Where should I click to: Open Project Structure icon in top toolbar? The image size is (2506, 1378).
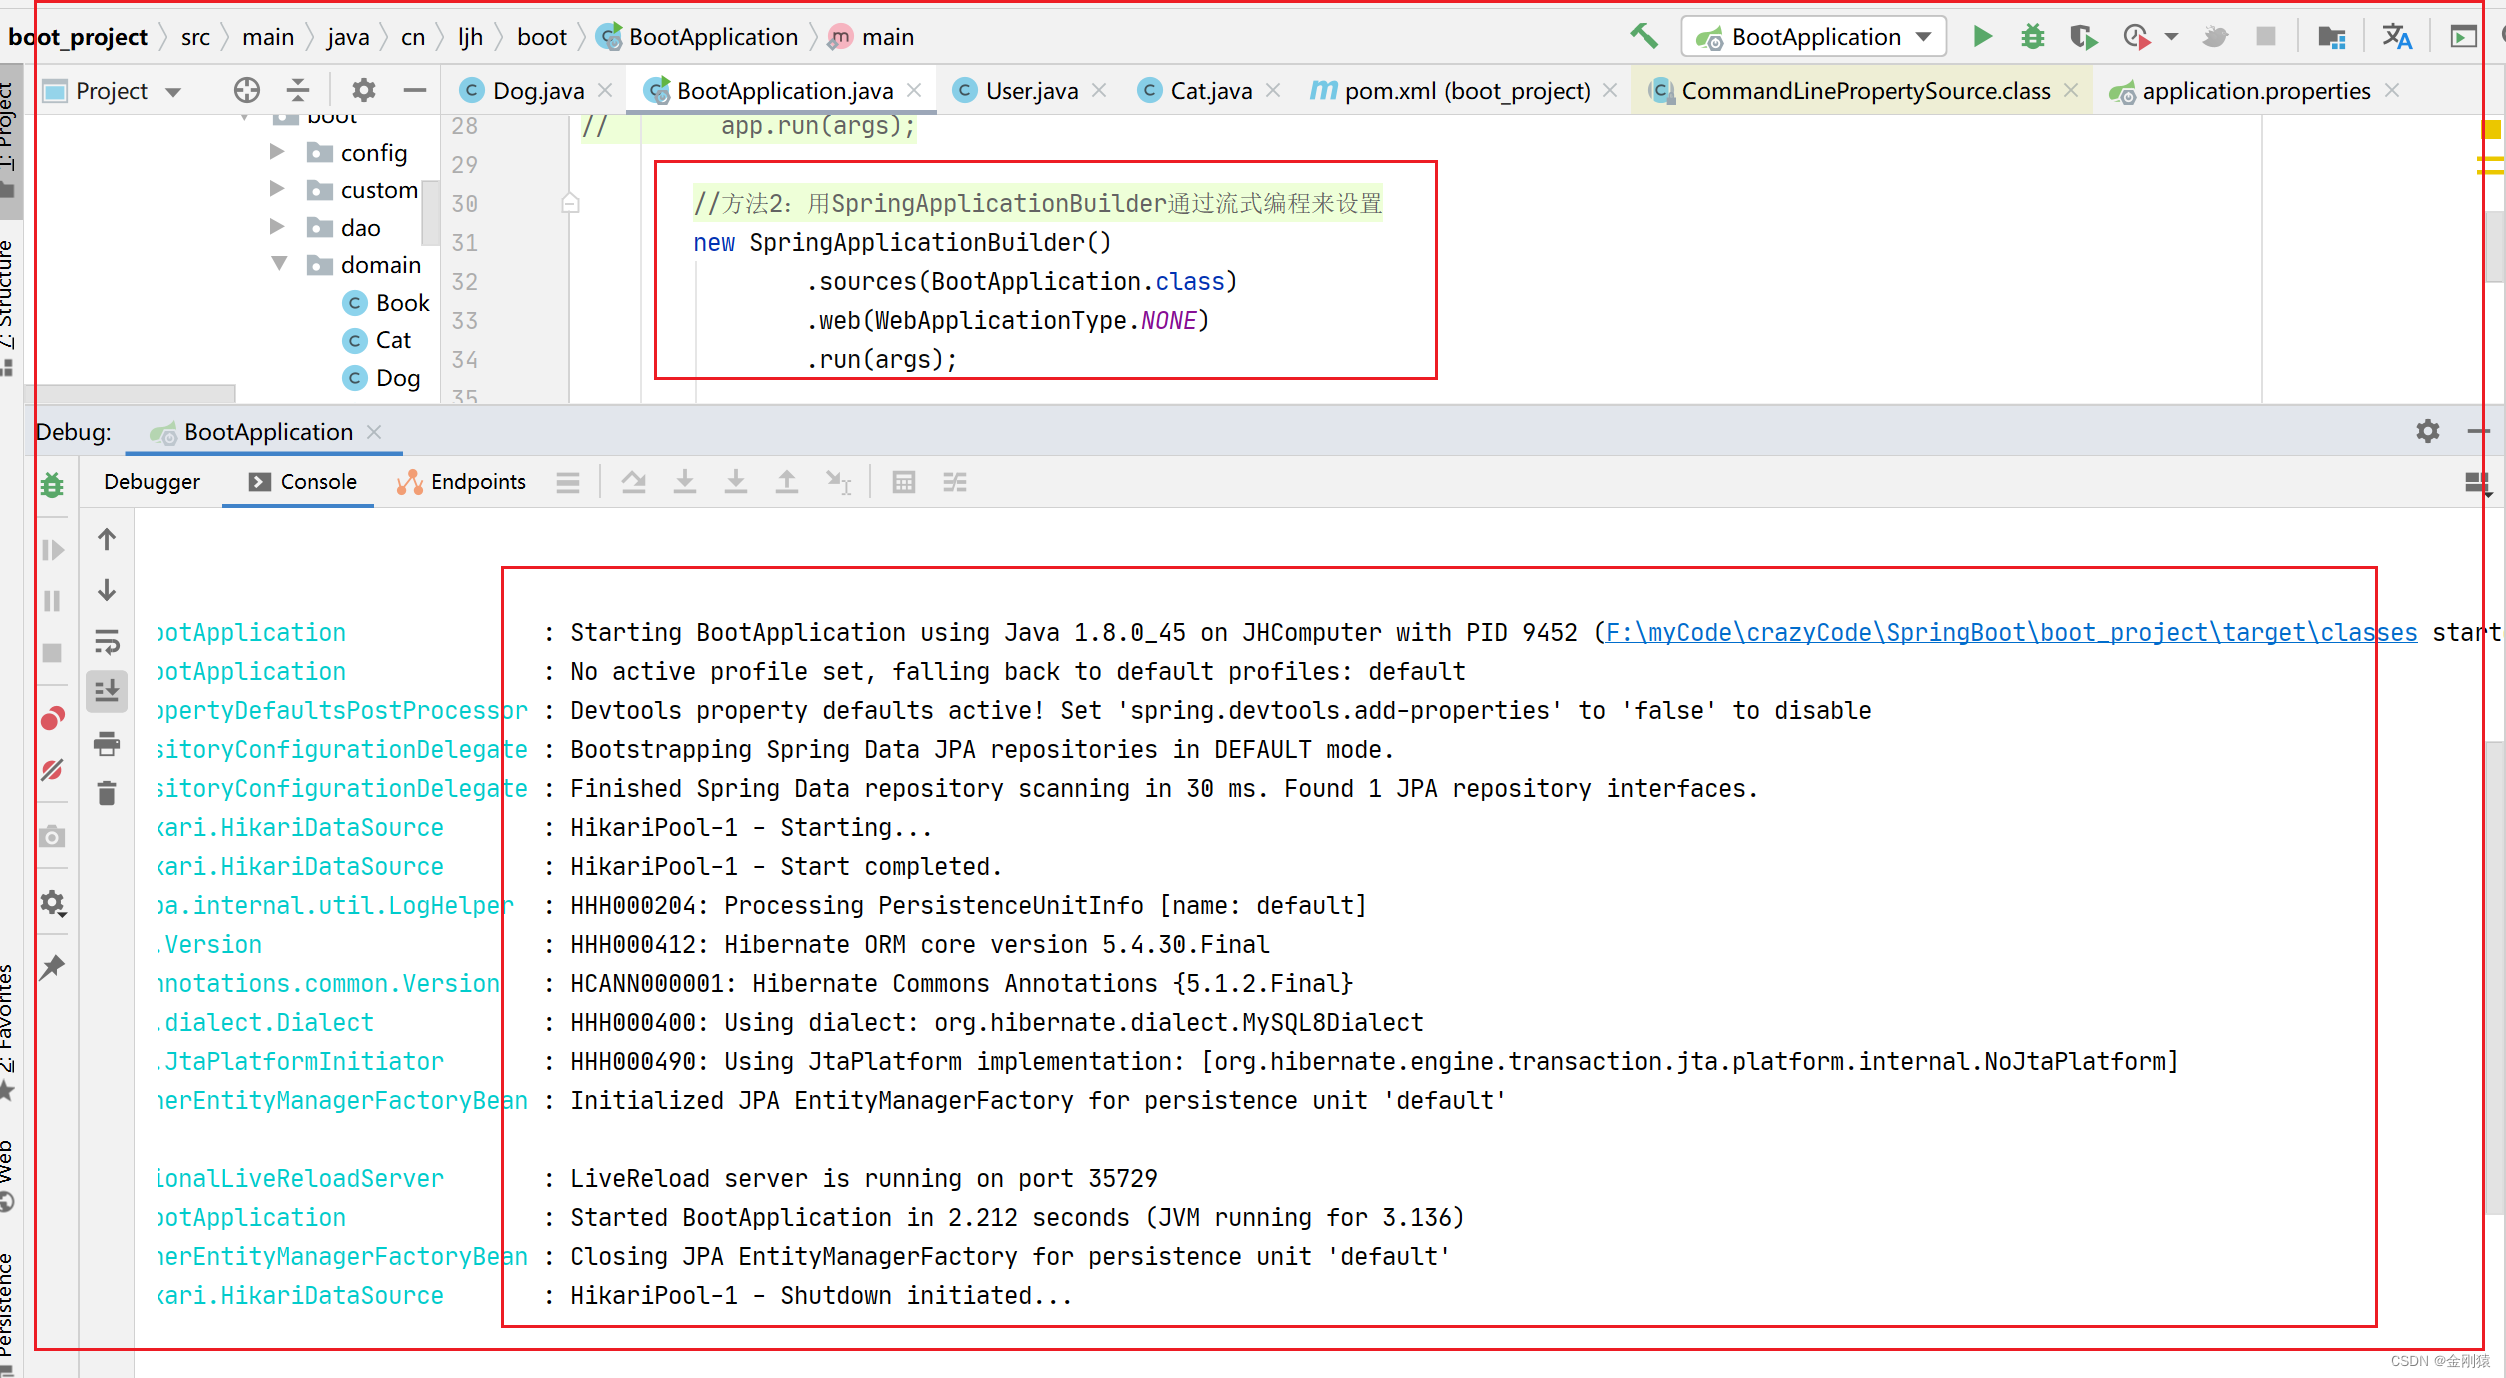pyautogui.click(x=2332, y=37)
